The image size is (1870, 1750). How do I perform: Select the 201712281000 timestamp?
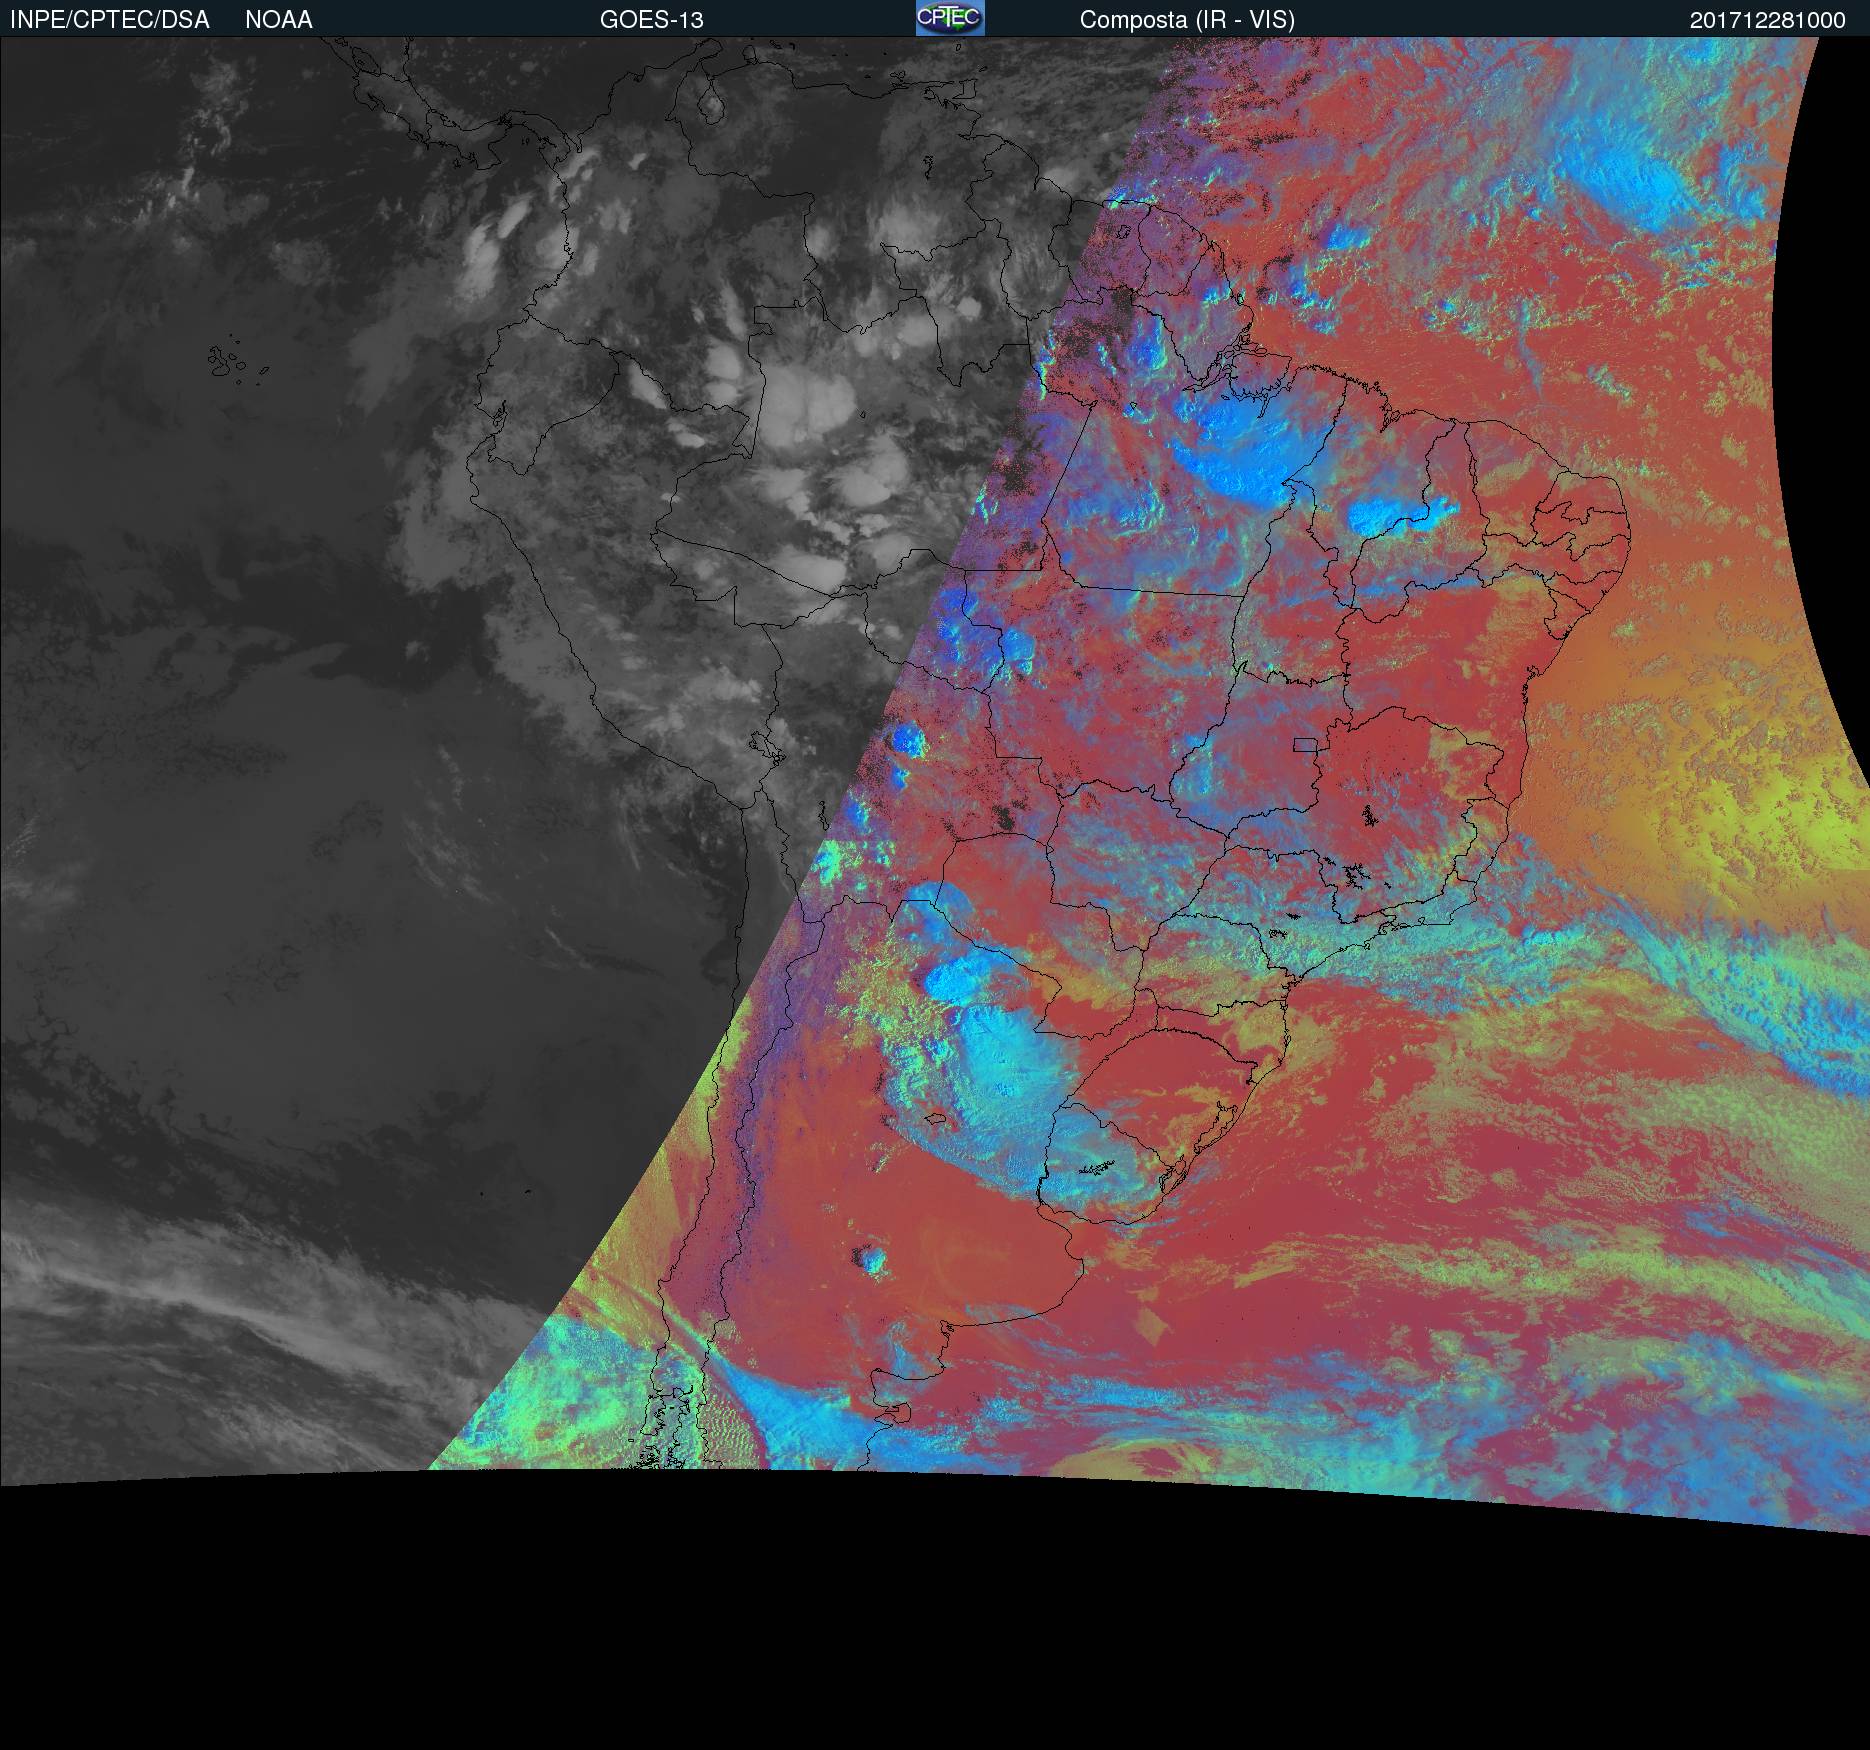(x=1767, y=20)
